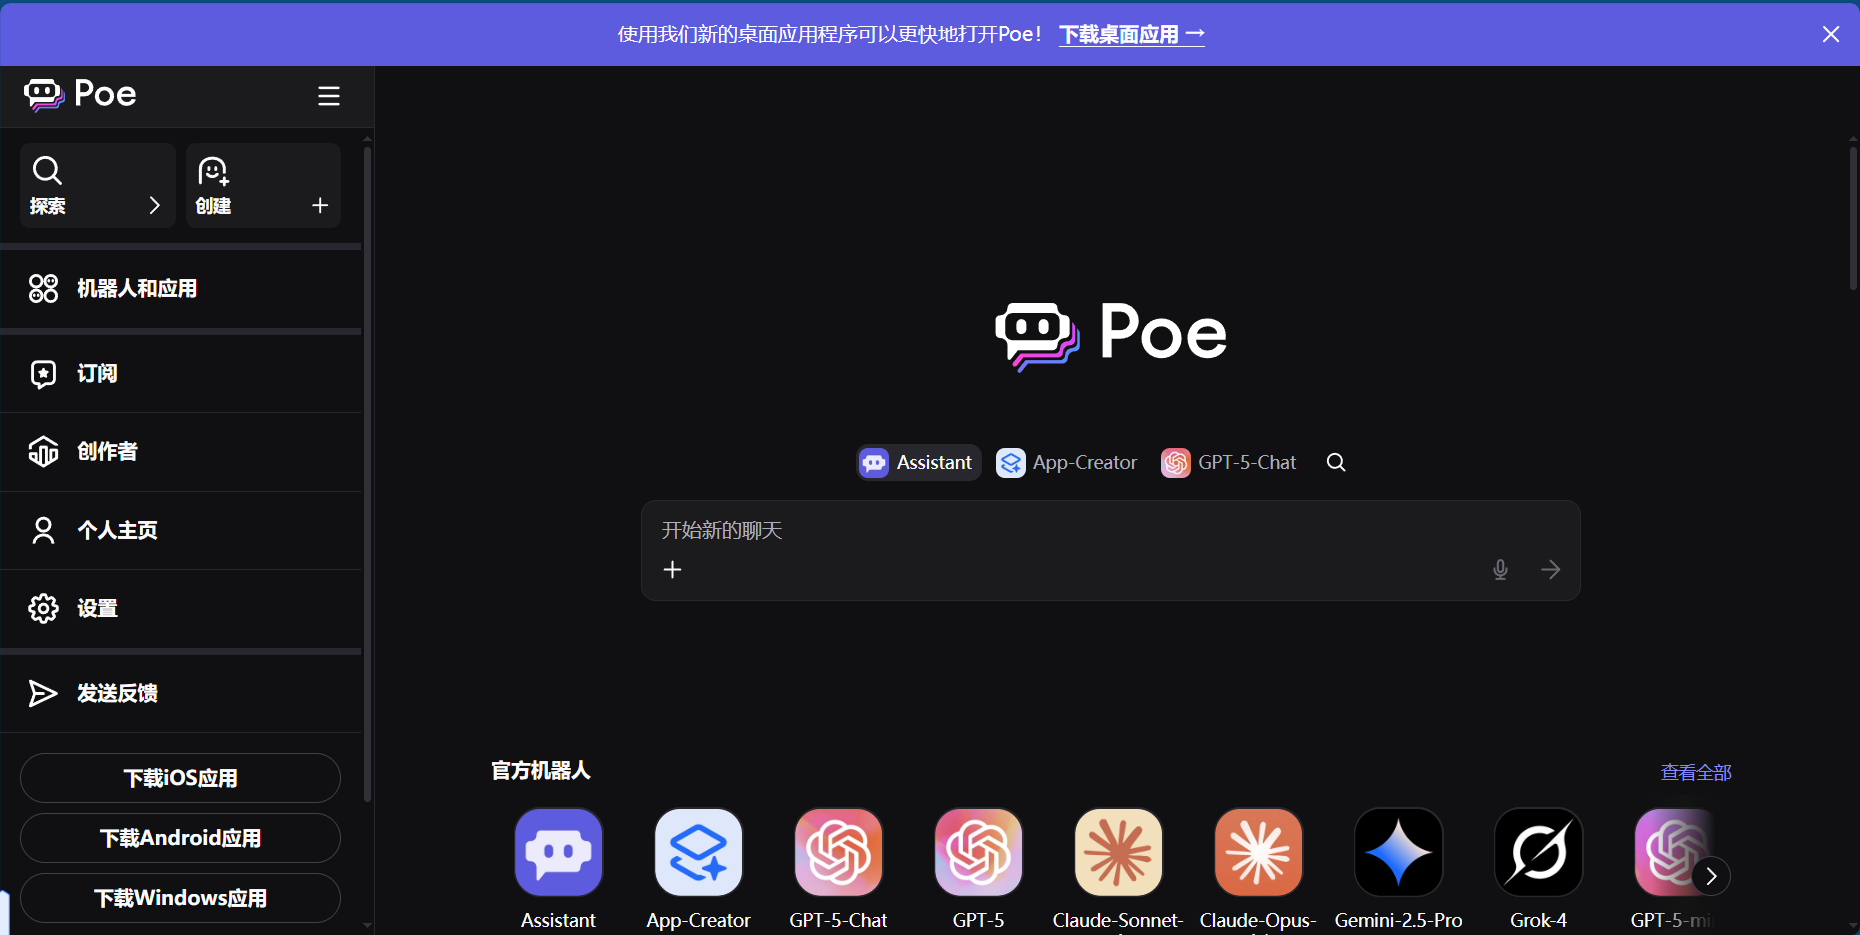The height and width of the screenshot is (935, 1860).
Task: Click the plus attachment icon in chat box
Action: click(x=673, y=569)
